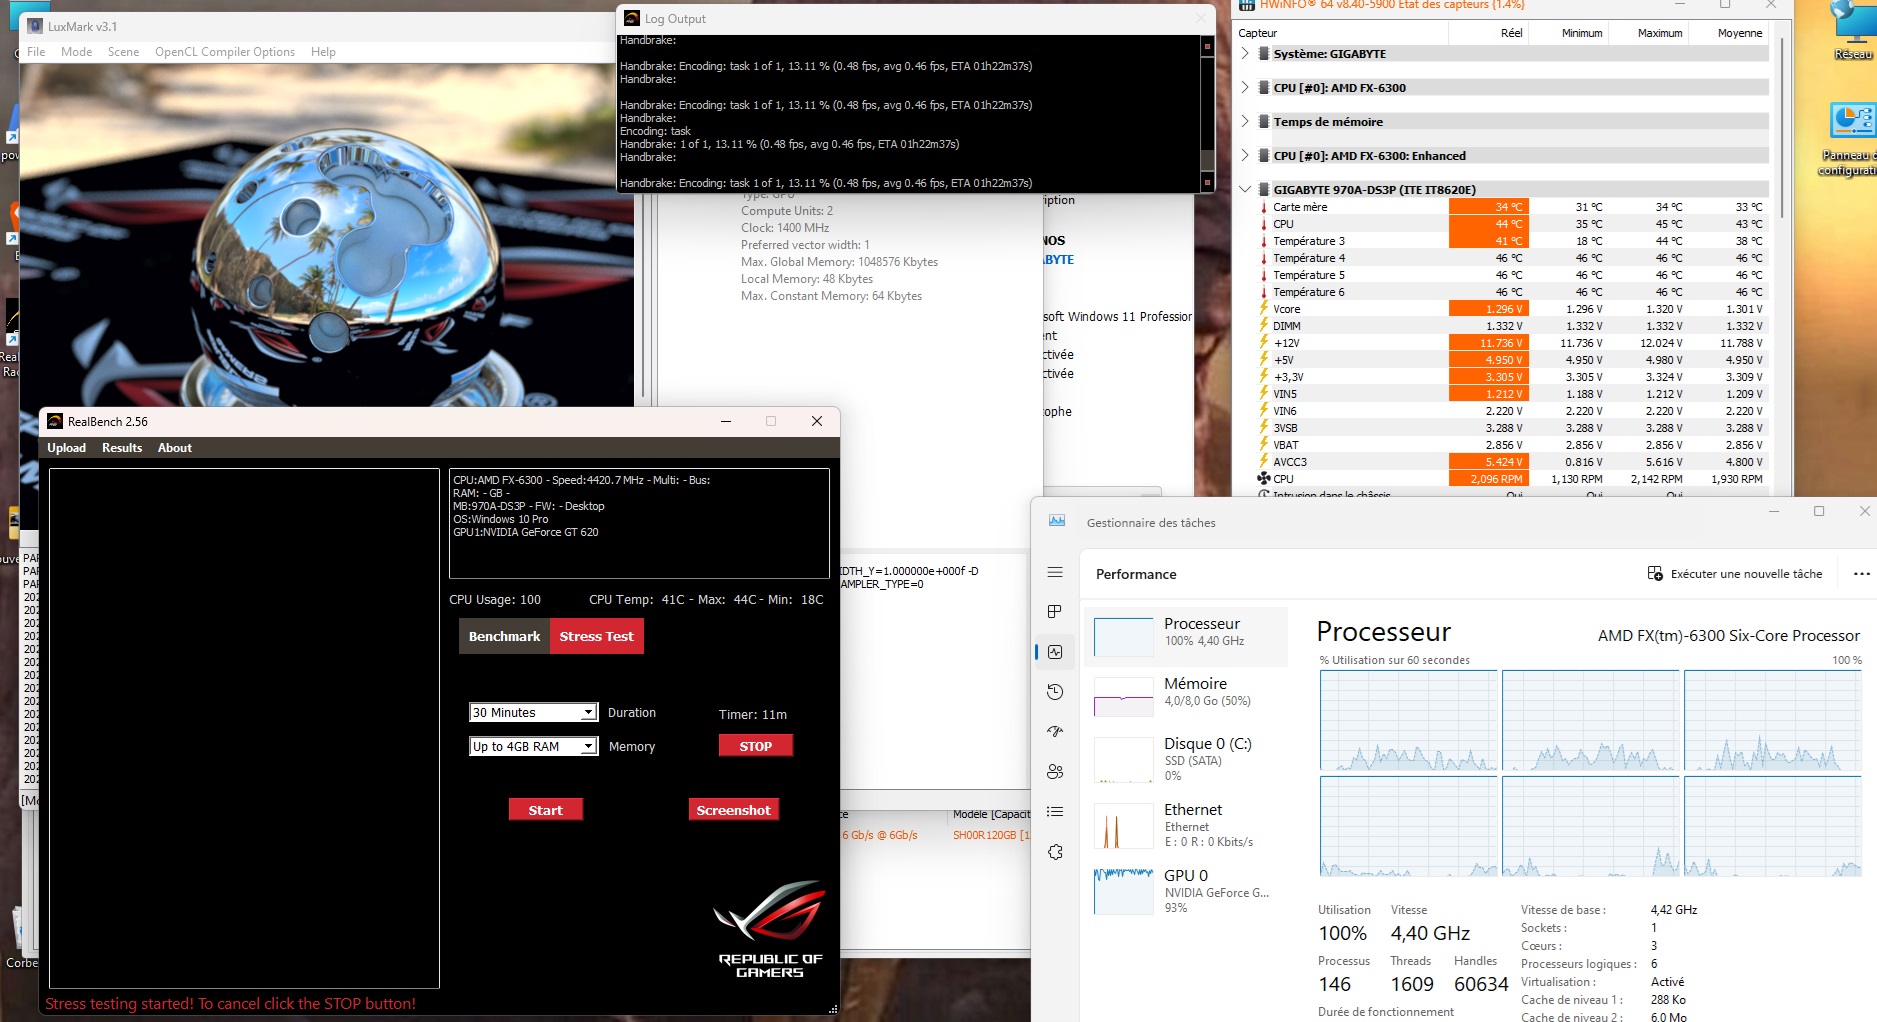Image resolution: width=1877 pixels, height=1022 pixels.
Task: Open the stress test duration dropdown
Action: tap(588, 711)
